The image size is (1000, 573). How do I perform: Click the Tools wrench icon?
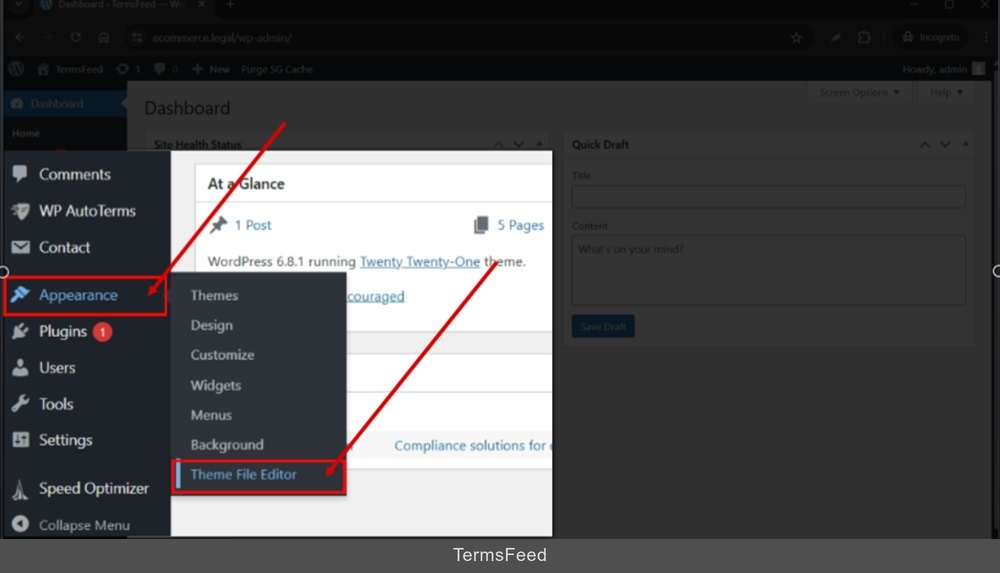20,403
